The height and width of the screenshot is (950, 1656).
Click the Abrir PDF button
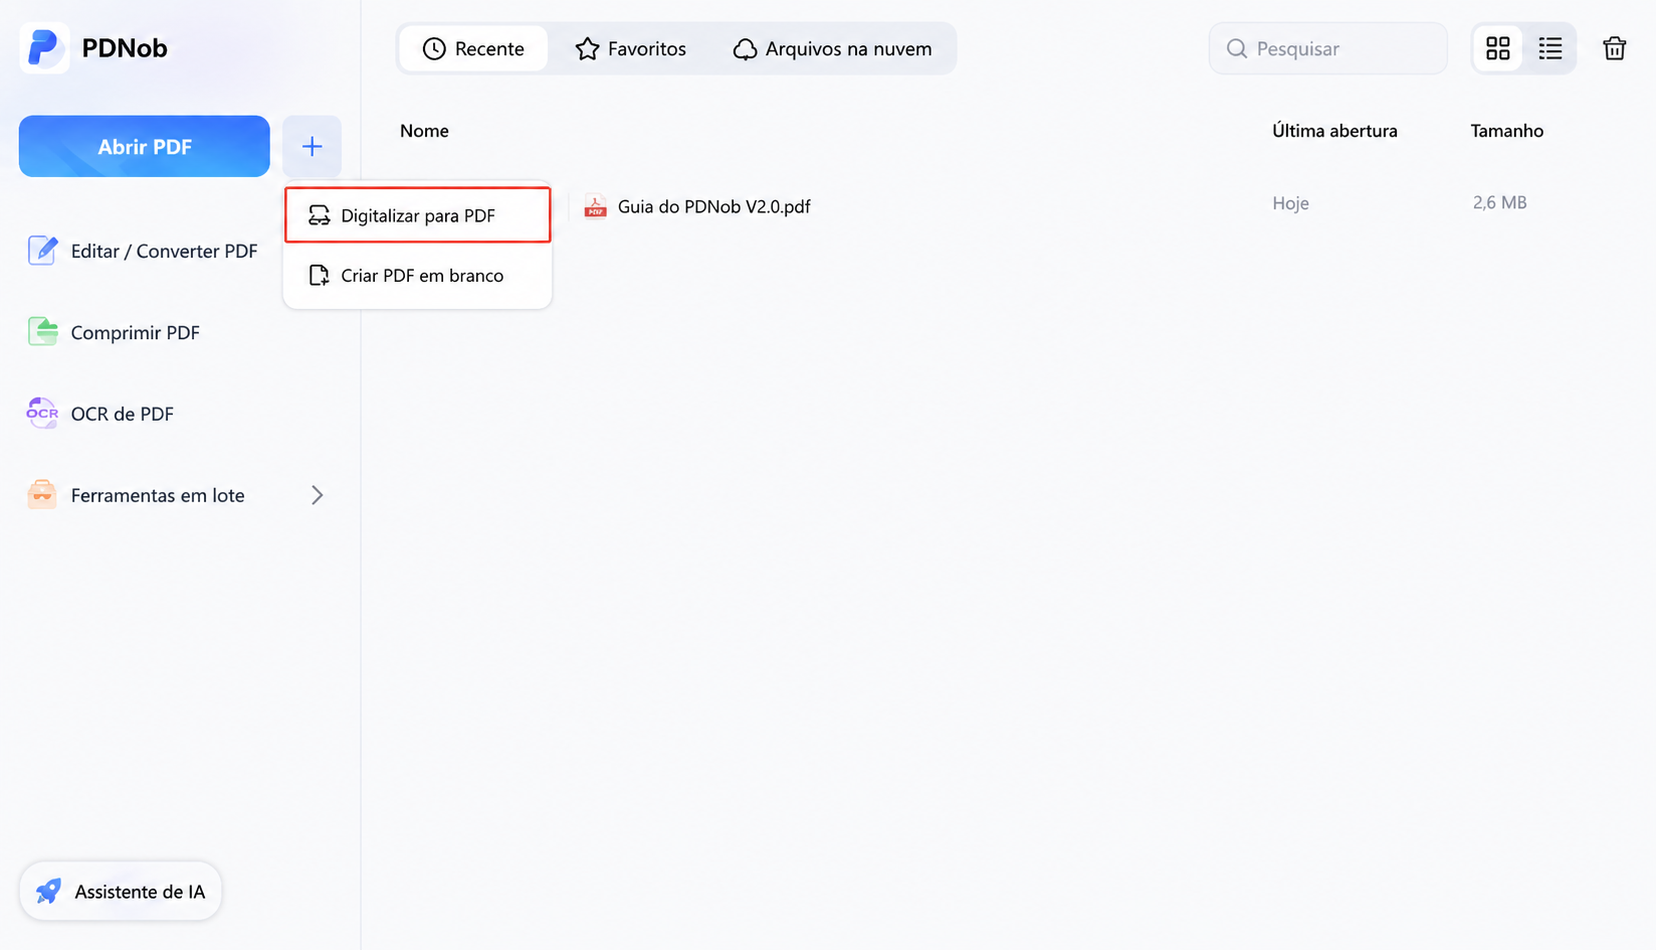tap(144, 147)
